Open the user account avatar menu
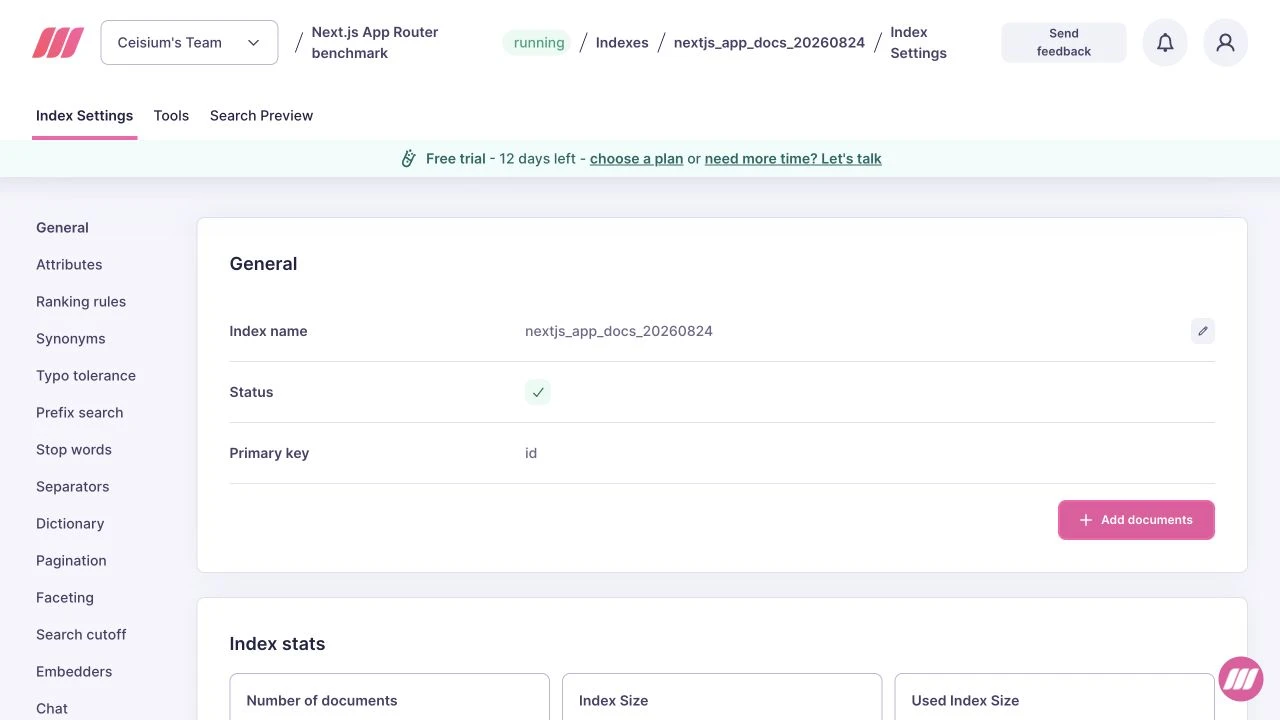The height and width of the screenshot is (720, 1280). (x=1226, y=43)
